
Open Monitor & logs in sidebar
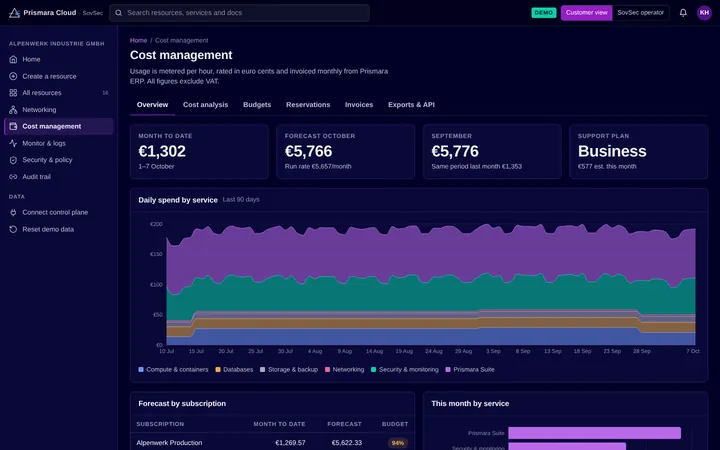59,143
